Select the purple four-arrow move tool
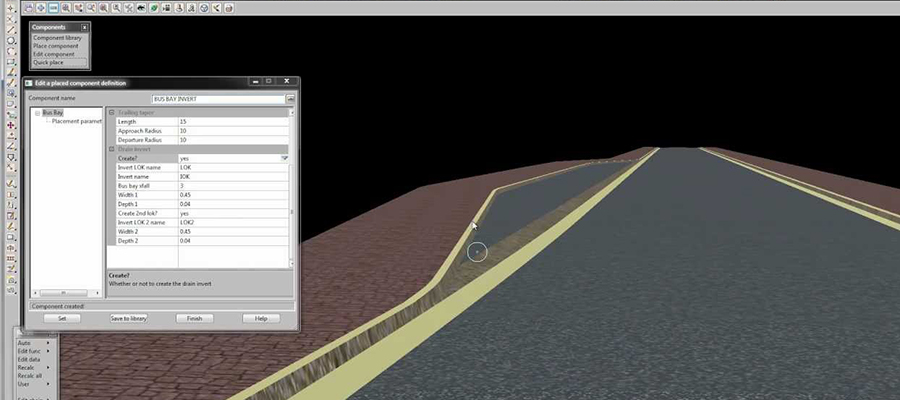This screenshot has height=400, width=900. 10,125
